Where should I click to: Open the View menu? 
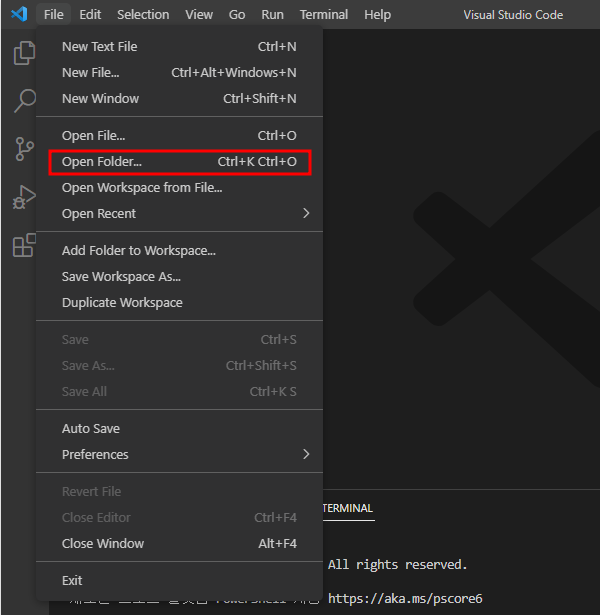coord(199,15)
